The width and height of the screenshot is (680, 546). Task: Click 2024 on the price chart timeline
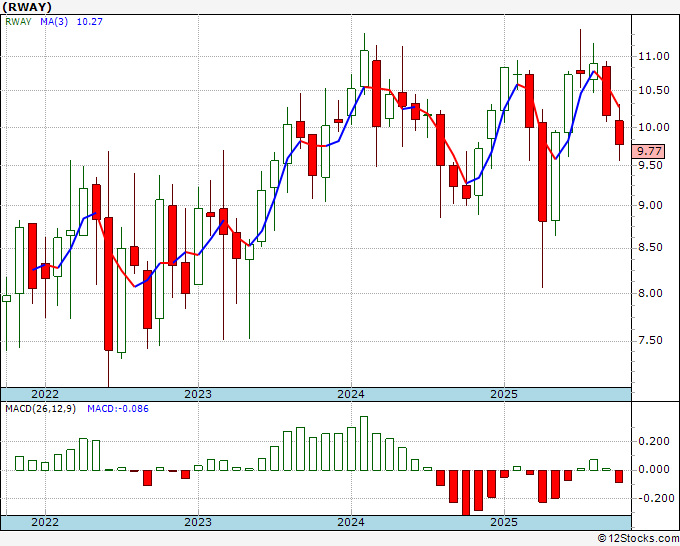click(351, 394)
